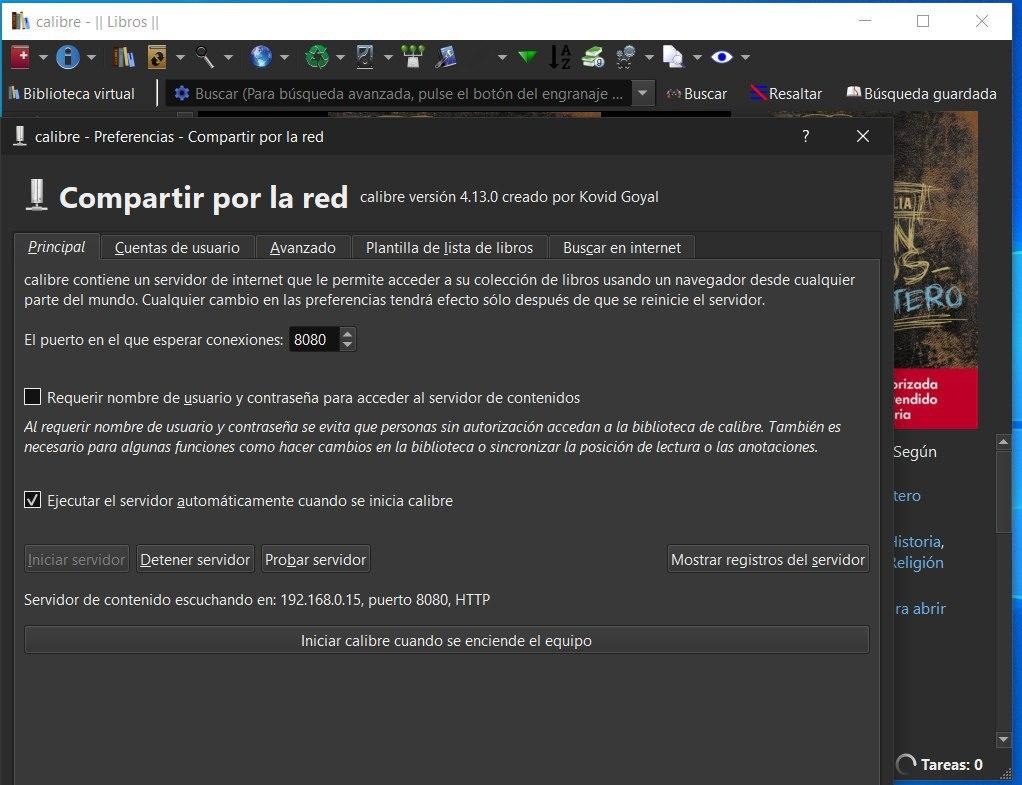Click the Add books red book icon
Image resolution: width=1022 pixels, height=785 pixels.
pos(20,57)
